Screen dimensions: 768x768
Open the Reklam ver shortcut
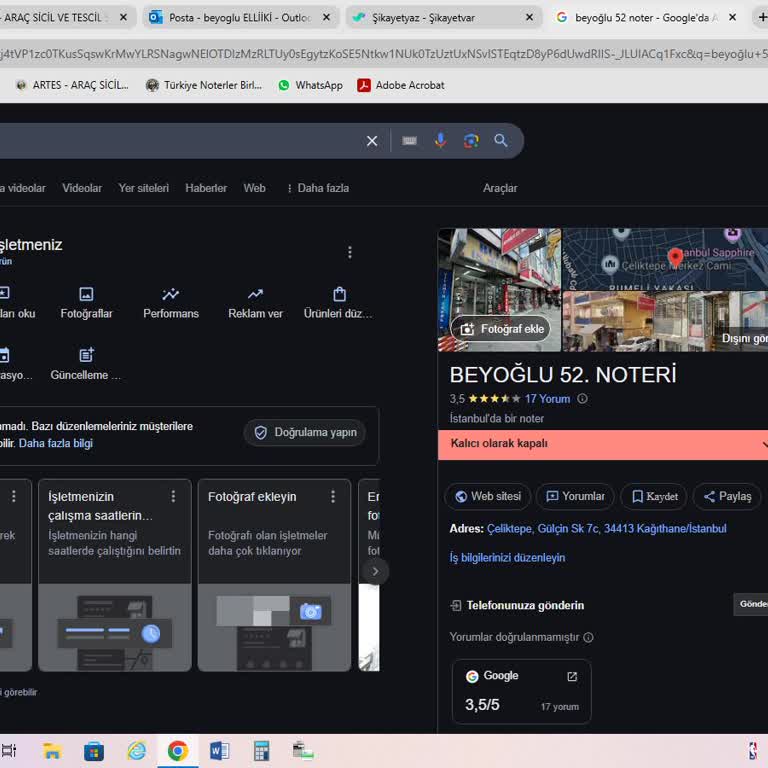coord(255,303)
